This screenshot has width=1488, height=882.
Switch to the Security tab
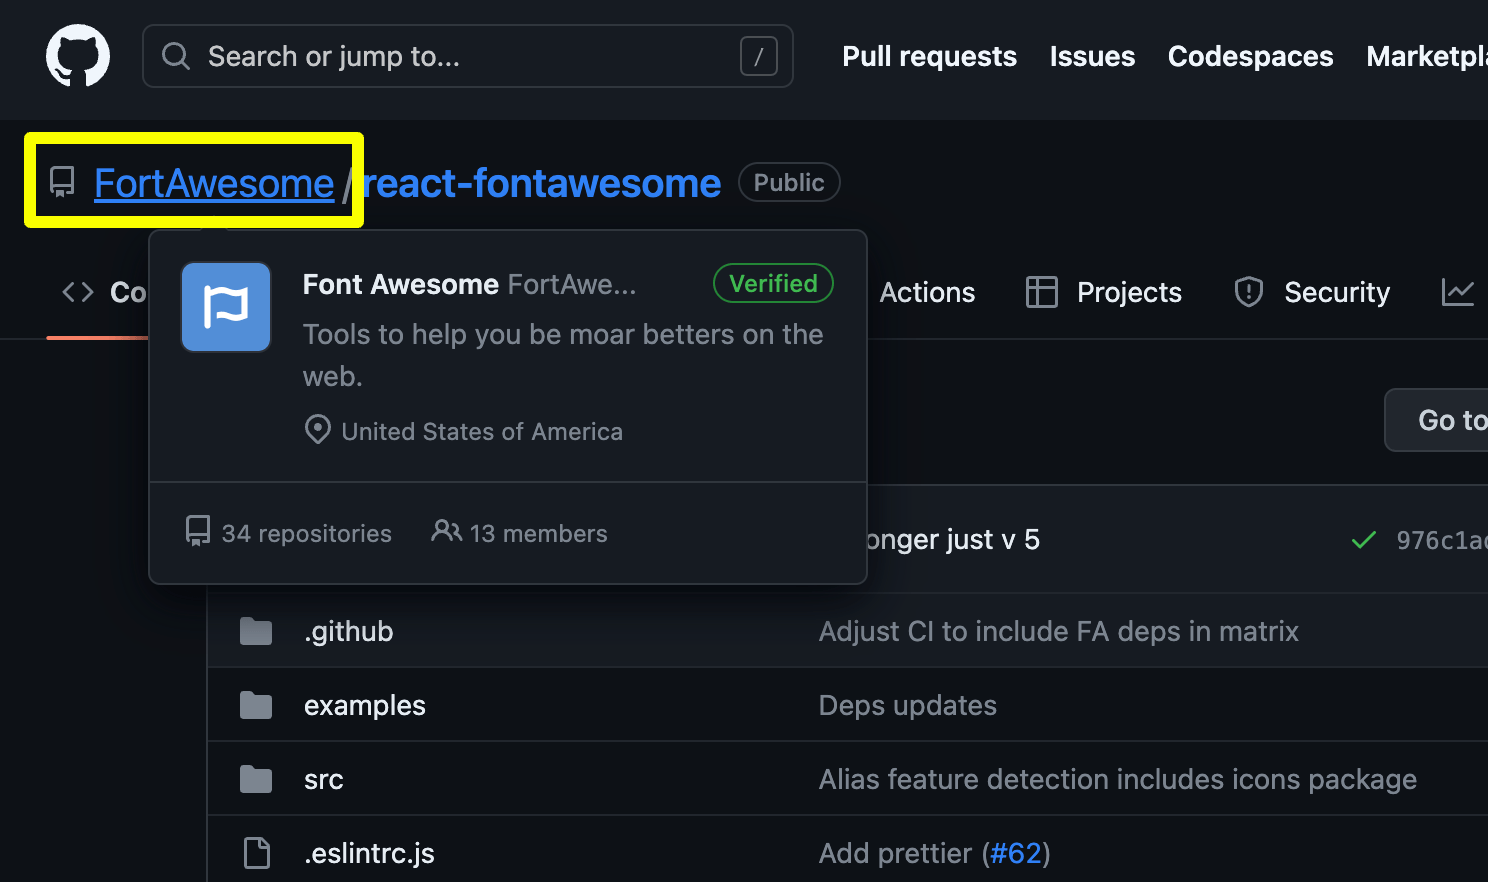(1312, 292)
